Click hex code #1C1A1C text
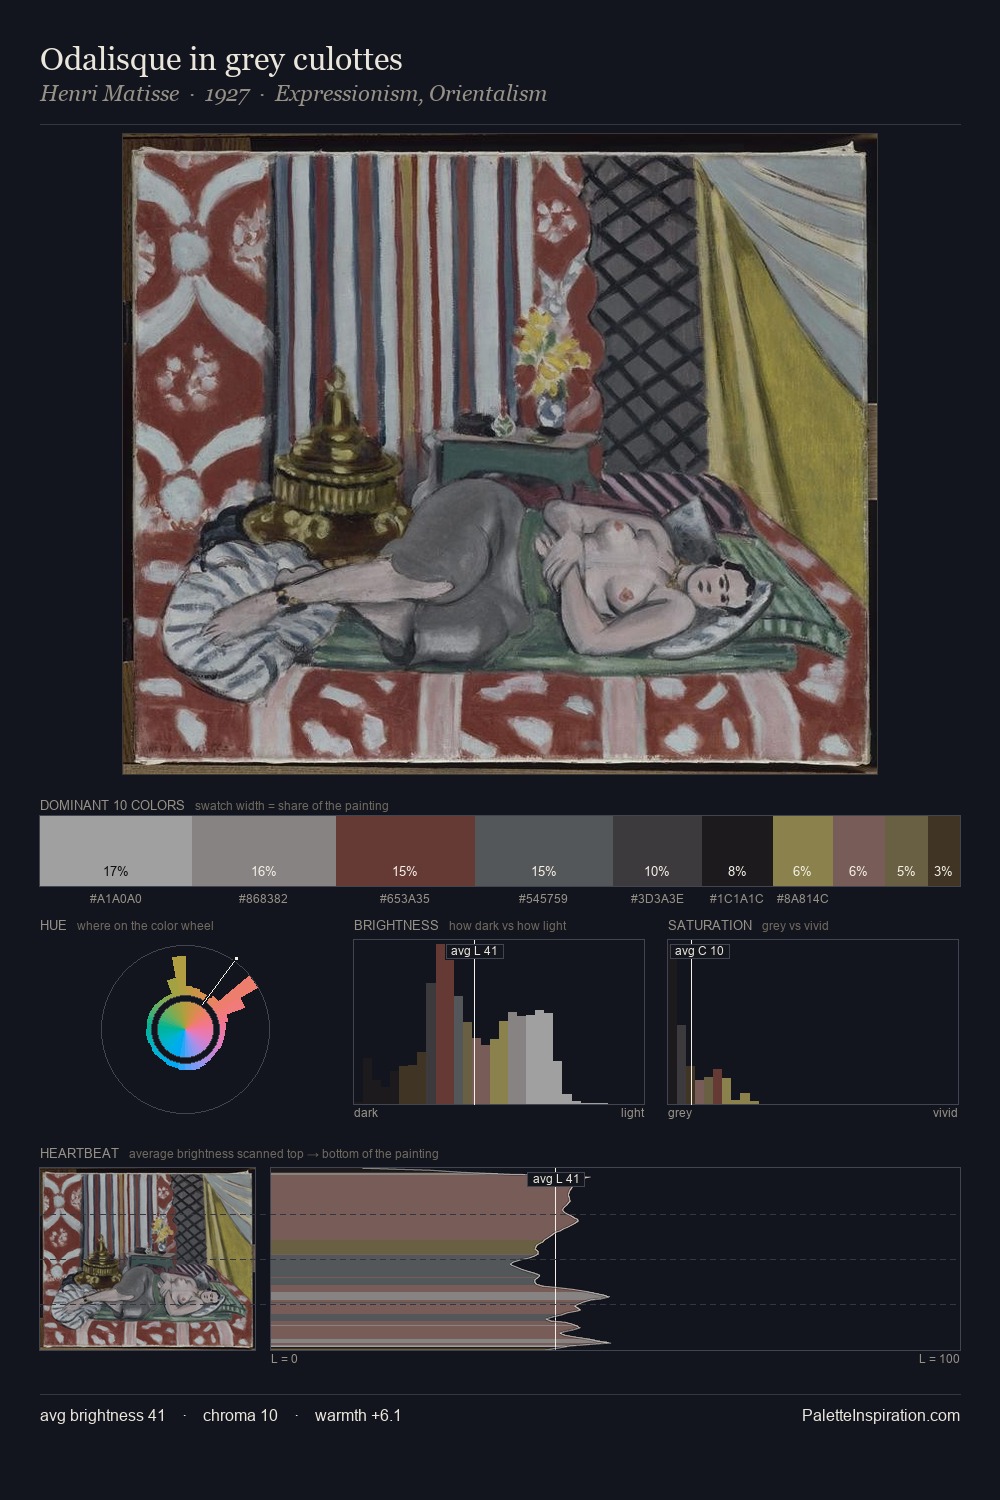 [737, 898]
